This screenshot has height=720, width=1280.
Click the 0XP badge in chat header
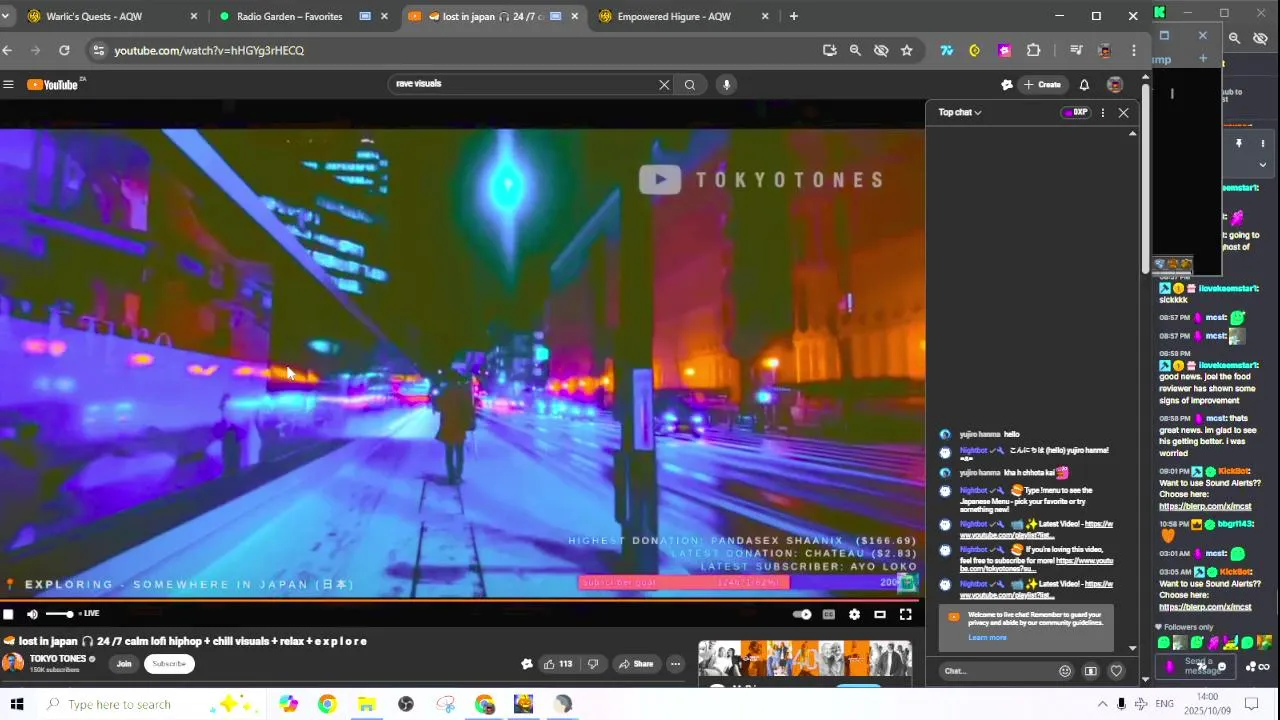click(x=1075, y=113)
